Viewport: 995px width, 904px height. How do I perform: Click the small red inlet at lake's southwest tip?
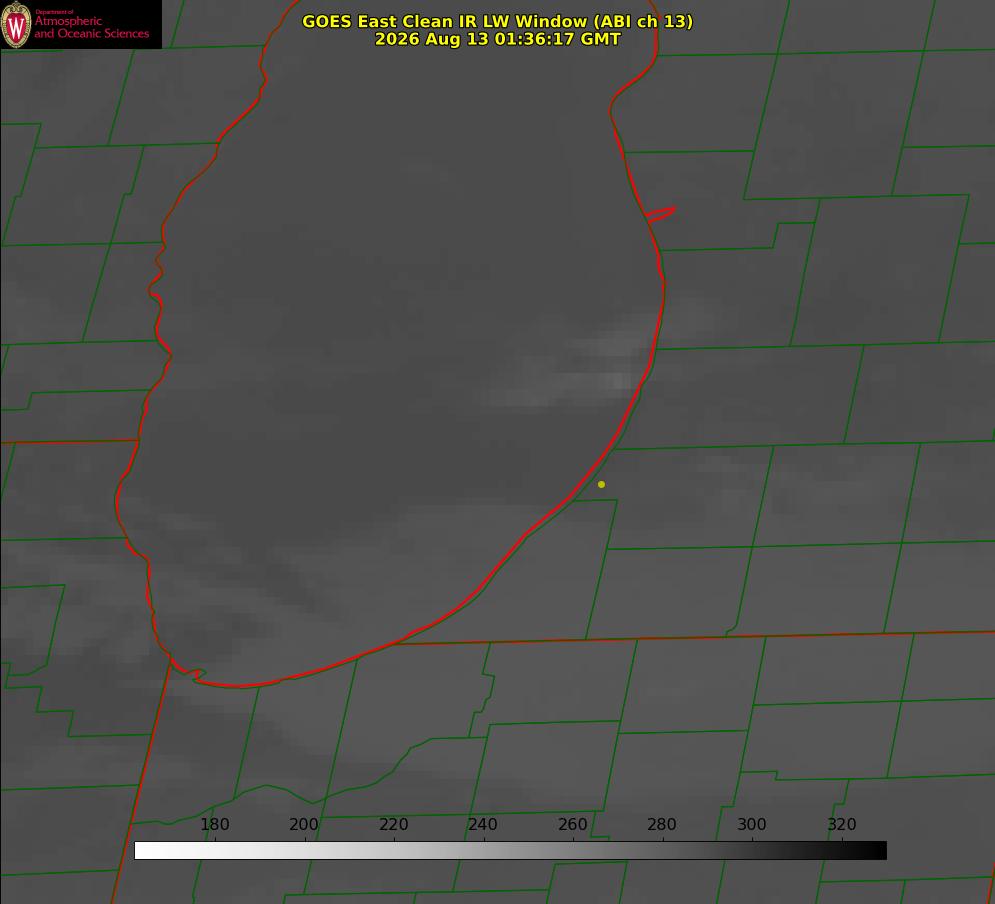coord(195,674)
